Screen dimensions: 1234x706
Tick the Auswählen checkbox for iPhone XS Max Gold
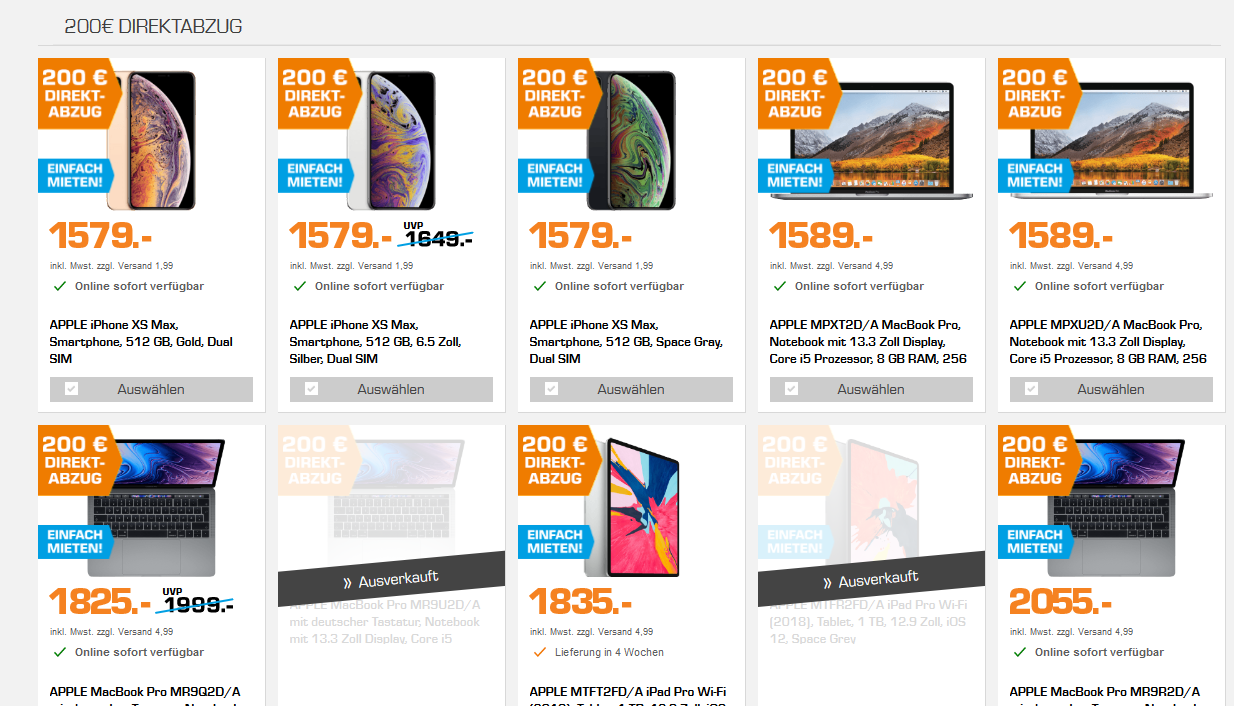point(71,389)
